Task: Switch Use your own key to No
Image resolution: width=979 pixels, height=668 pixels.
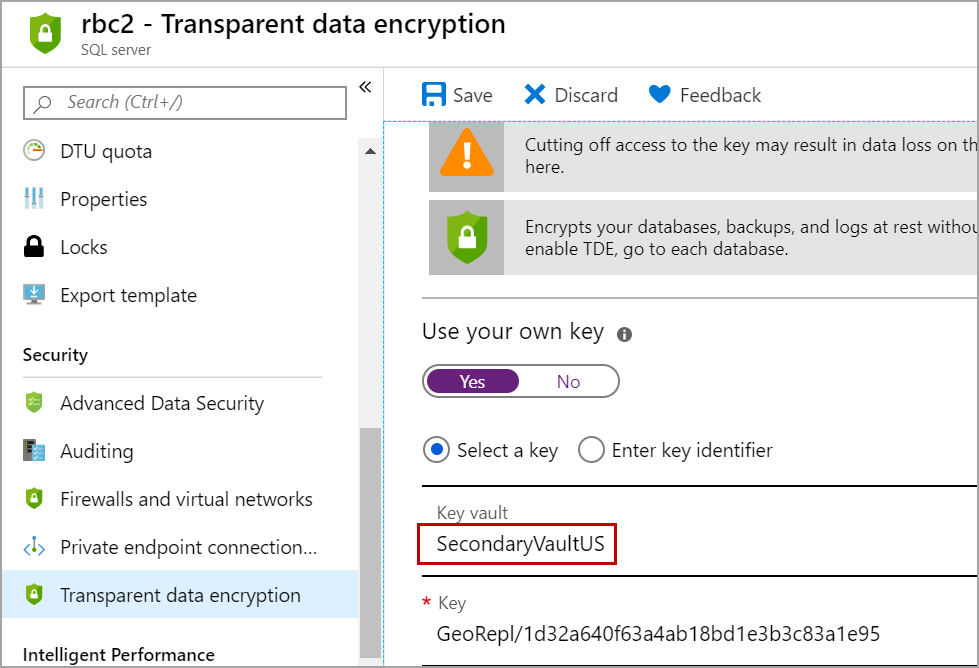Action: tap(568, 381)
